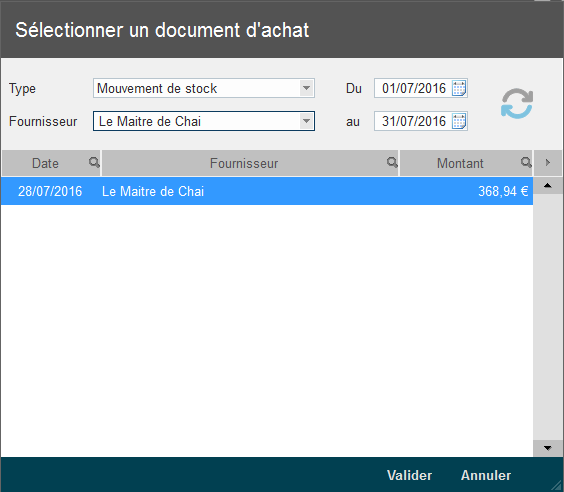Open the calendar picker for Du date
This screenshot has height=492, width=564.
click(x=459, y=88)
